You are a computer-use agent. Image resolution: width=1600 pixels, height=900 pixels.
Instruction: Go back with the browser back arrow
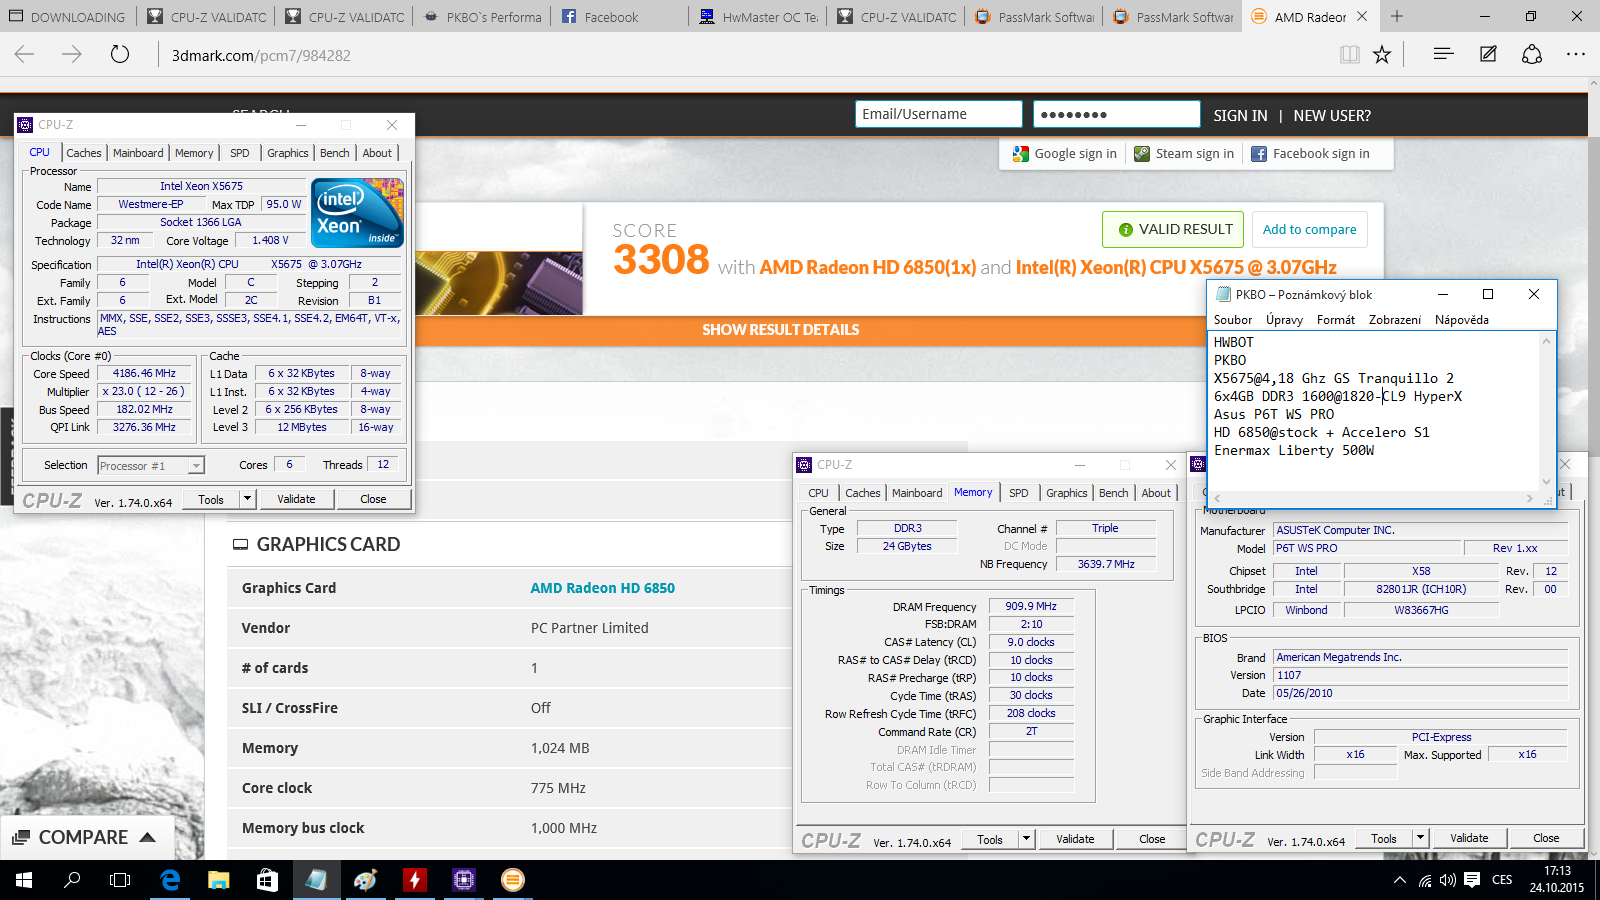pyautogui.click(x=24, y=54)
